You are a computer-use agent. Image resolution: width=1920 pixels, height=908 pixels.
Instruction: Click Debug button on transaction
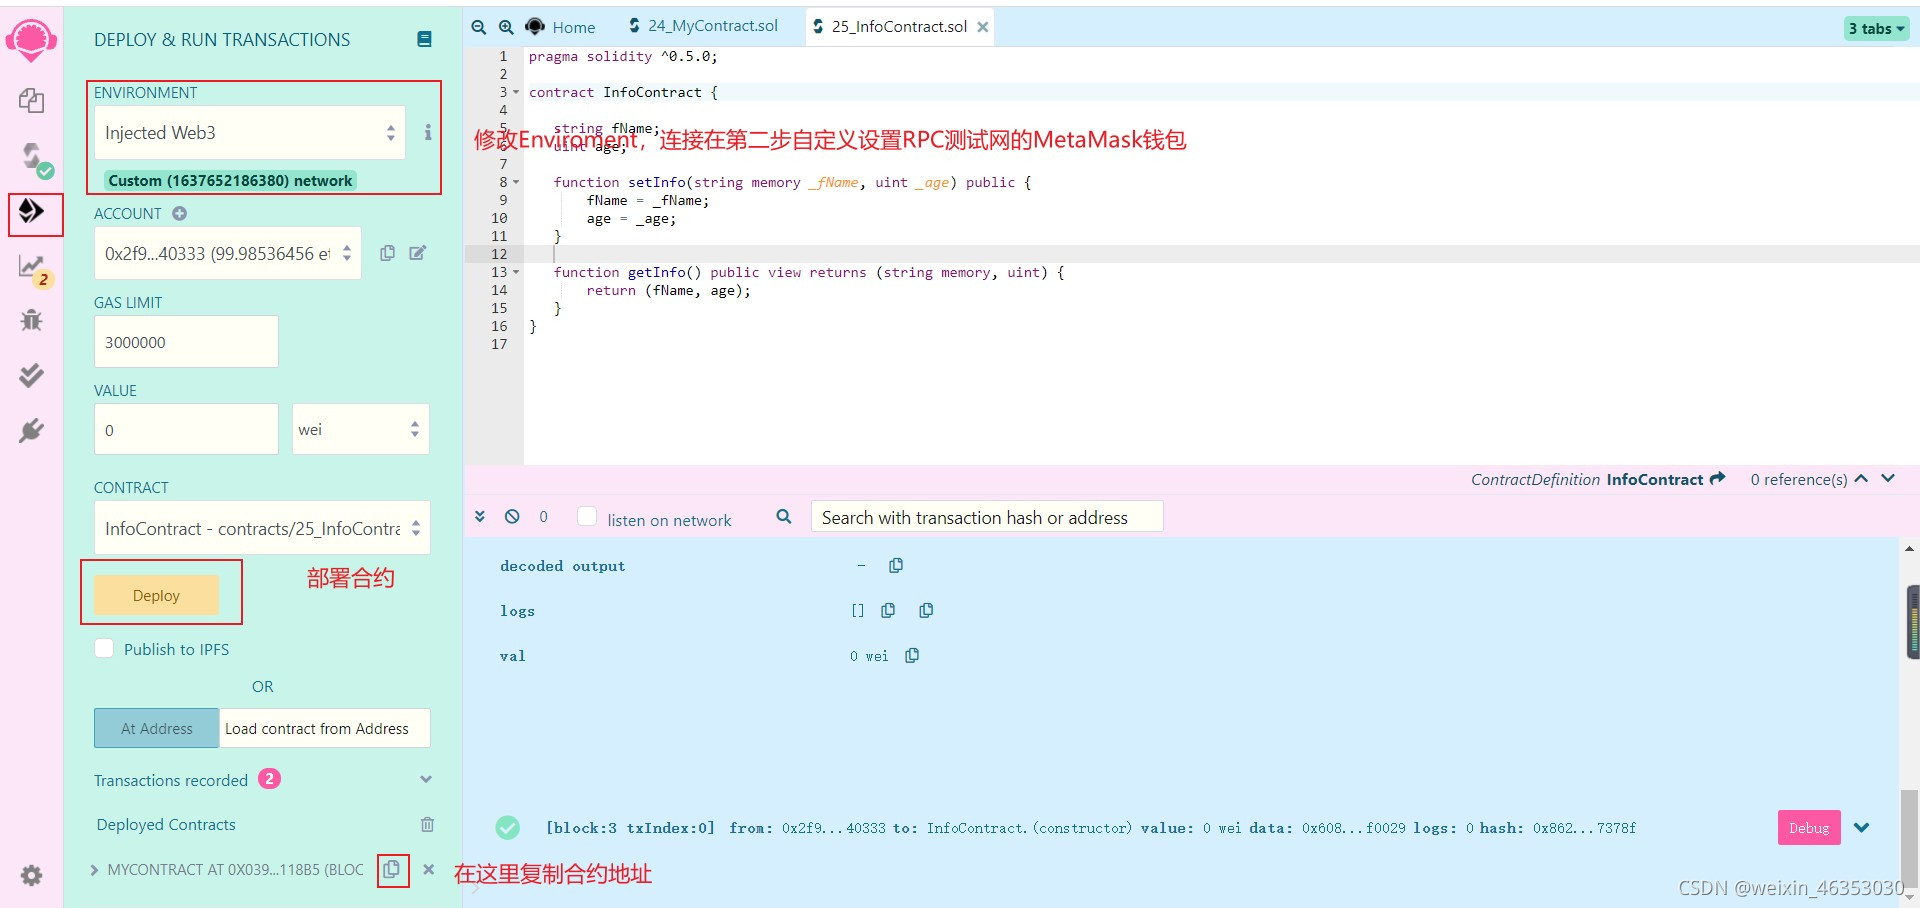(x=1809, y=827)
